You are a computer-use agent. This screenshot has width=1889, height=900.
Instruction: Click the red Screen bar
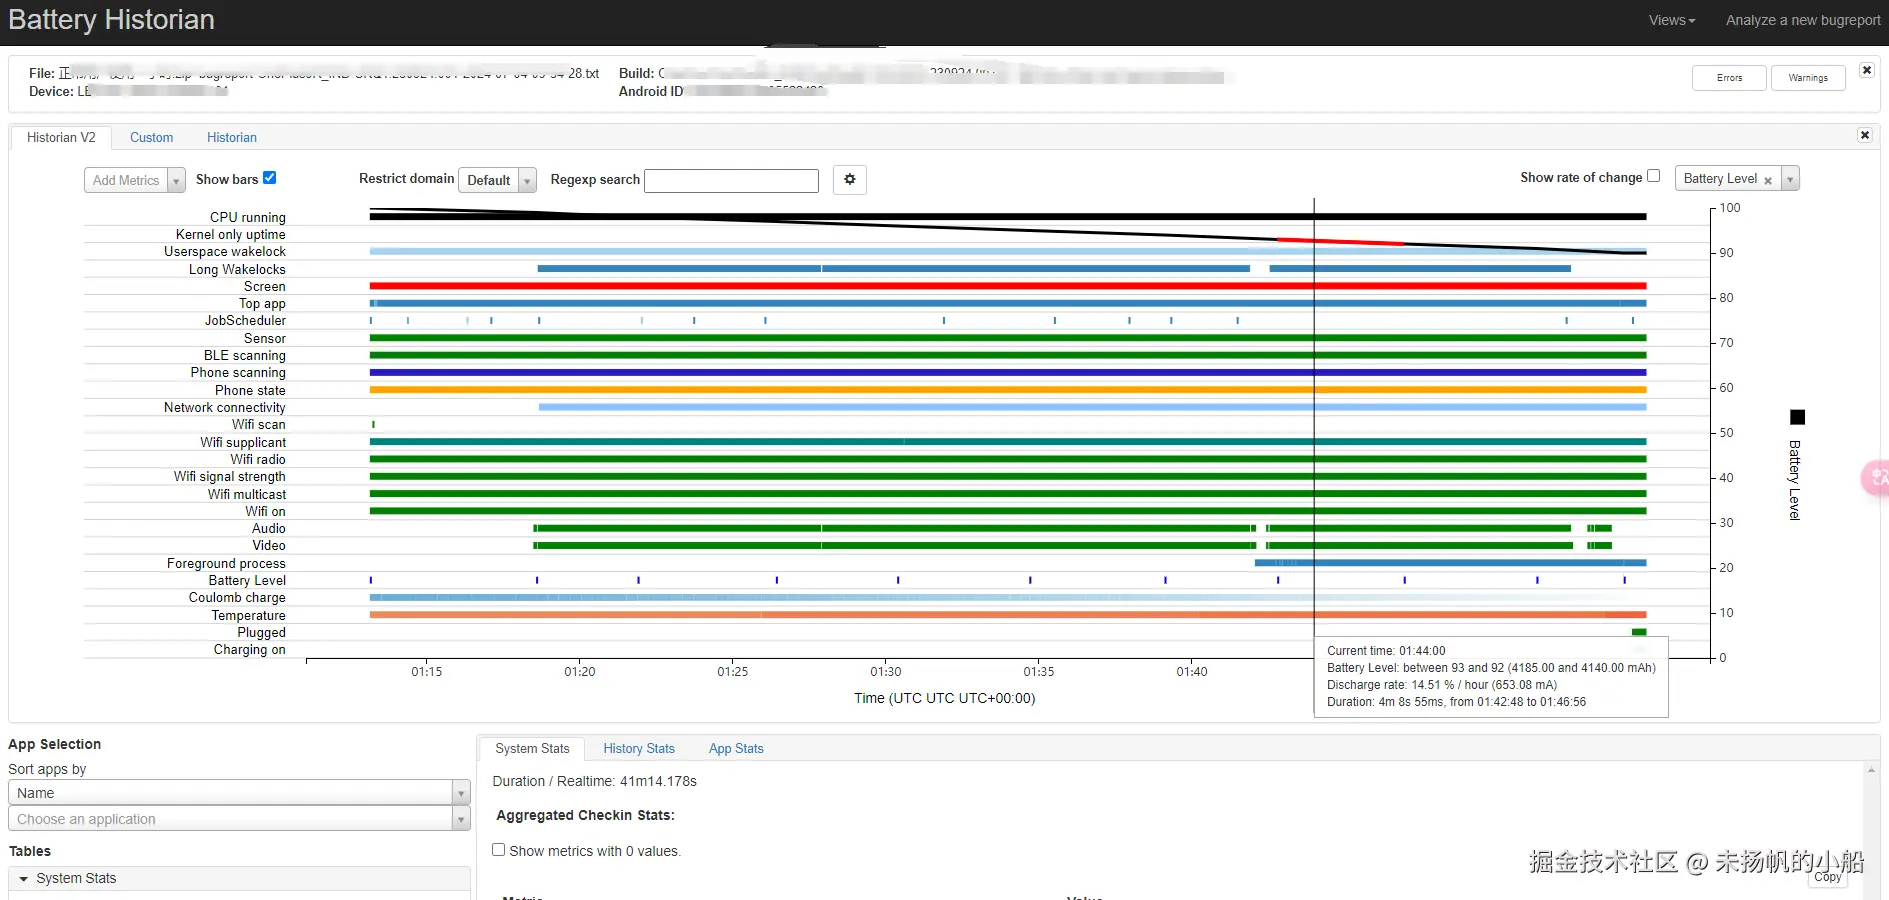(1007, 286)
